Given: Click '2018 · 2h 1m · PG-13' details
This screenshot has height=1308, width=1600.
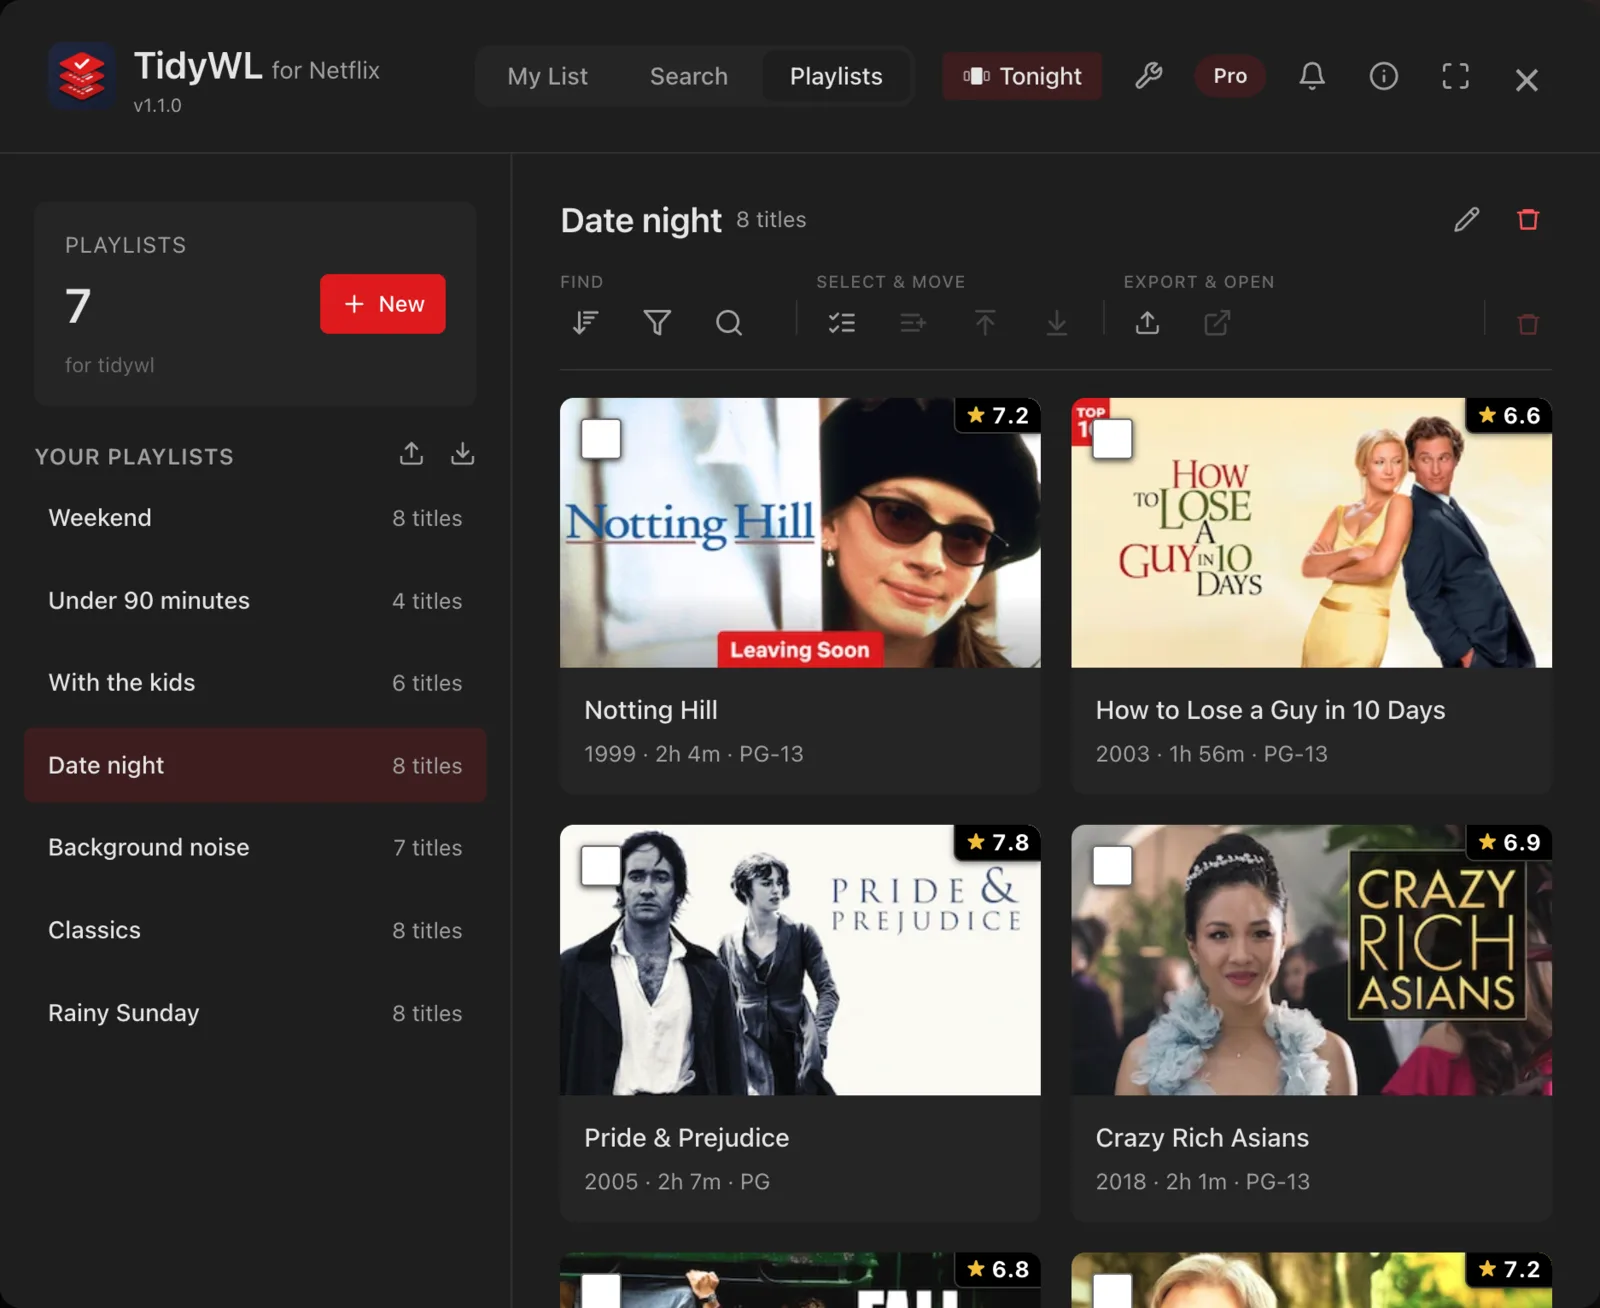Looking at the screenshot, I should click(x=1202, y=1182).
